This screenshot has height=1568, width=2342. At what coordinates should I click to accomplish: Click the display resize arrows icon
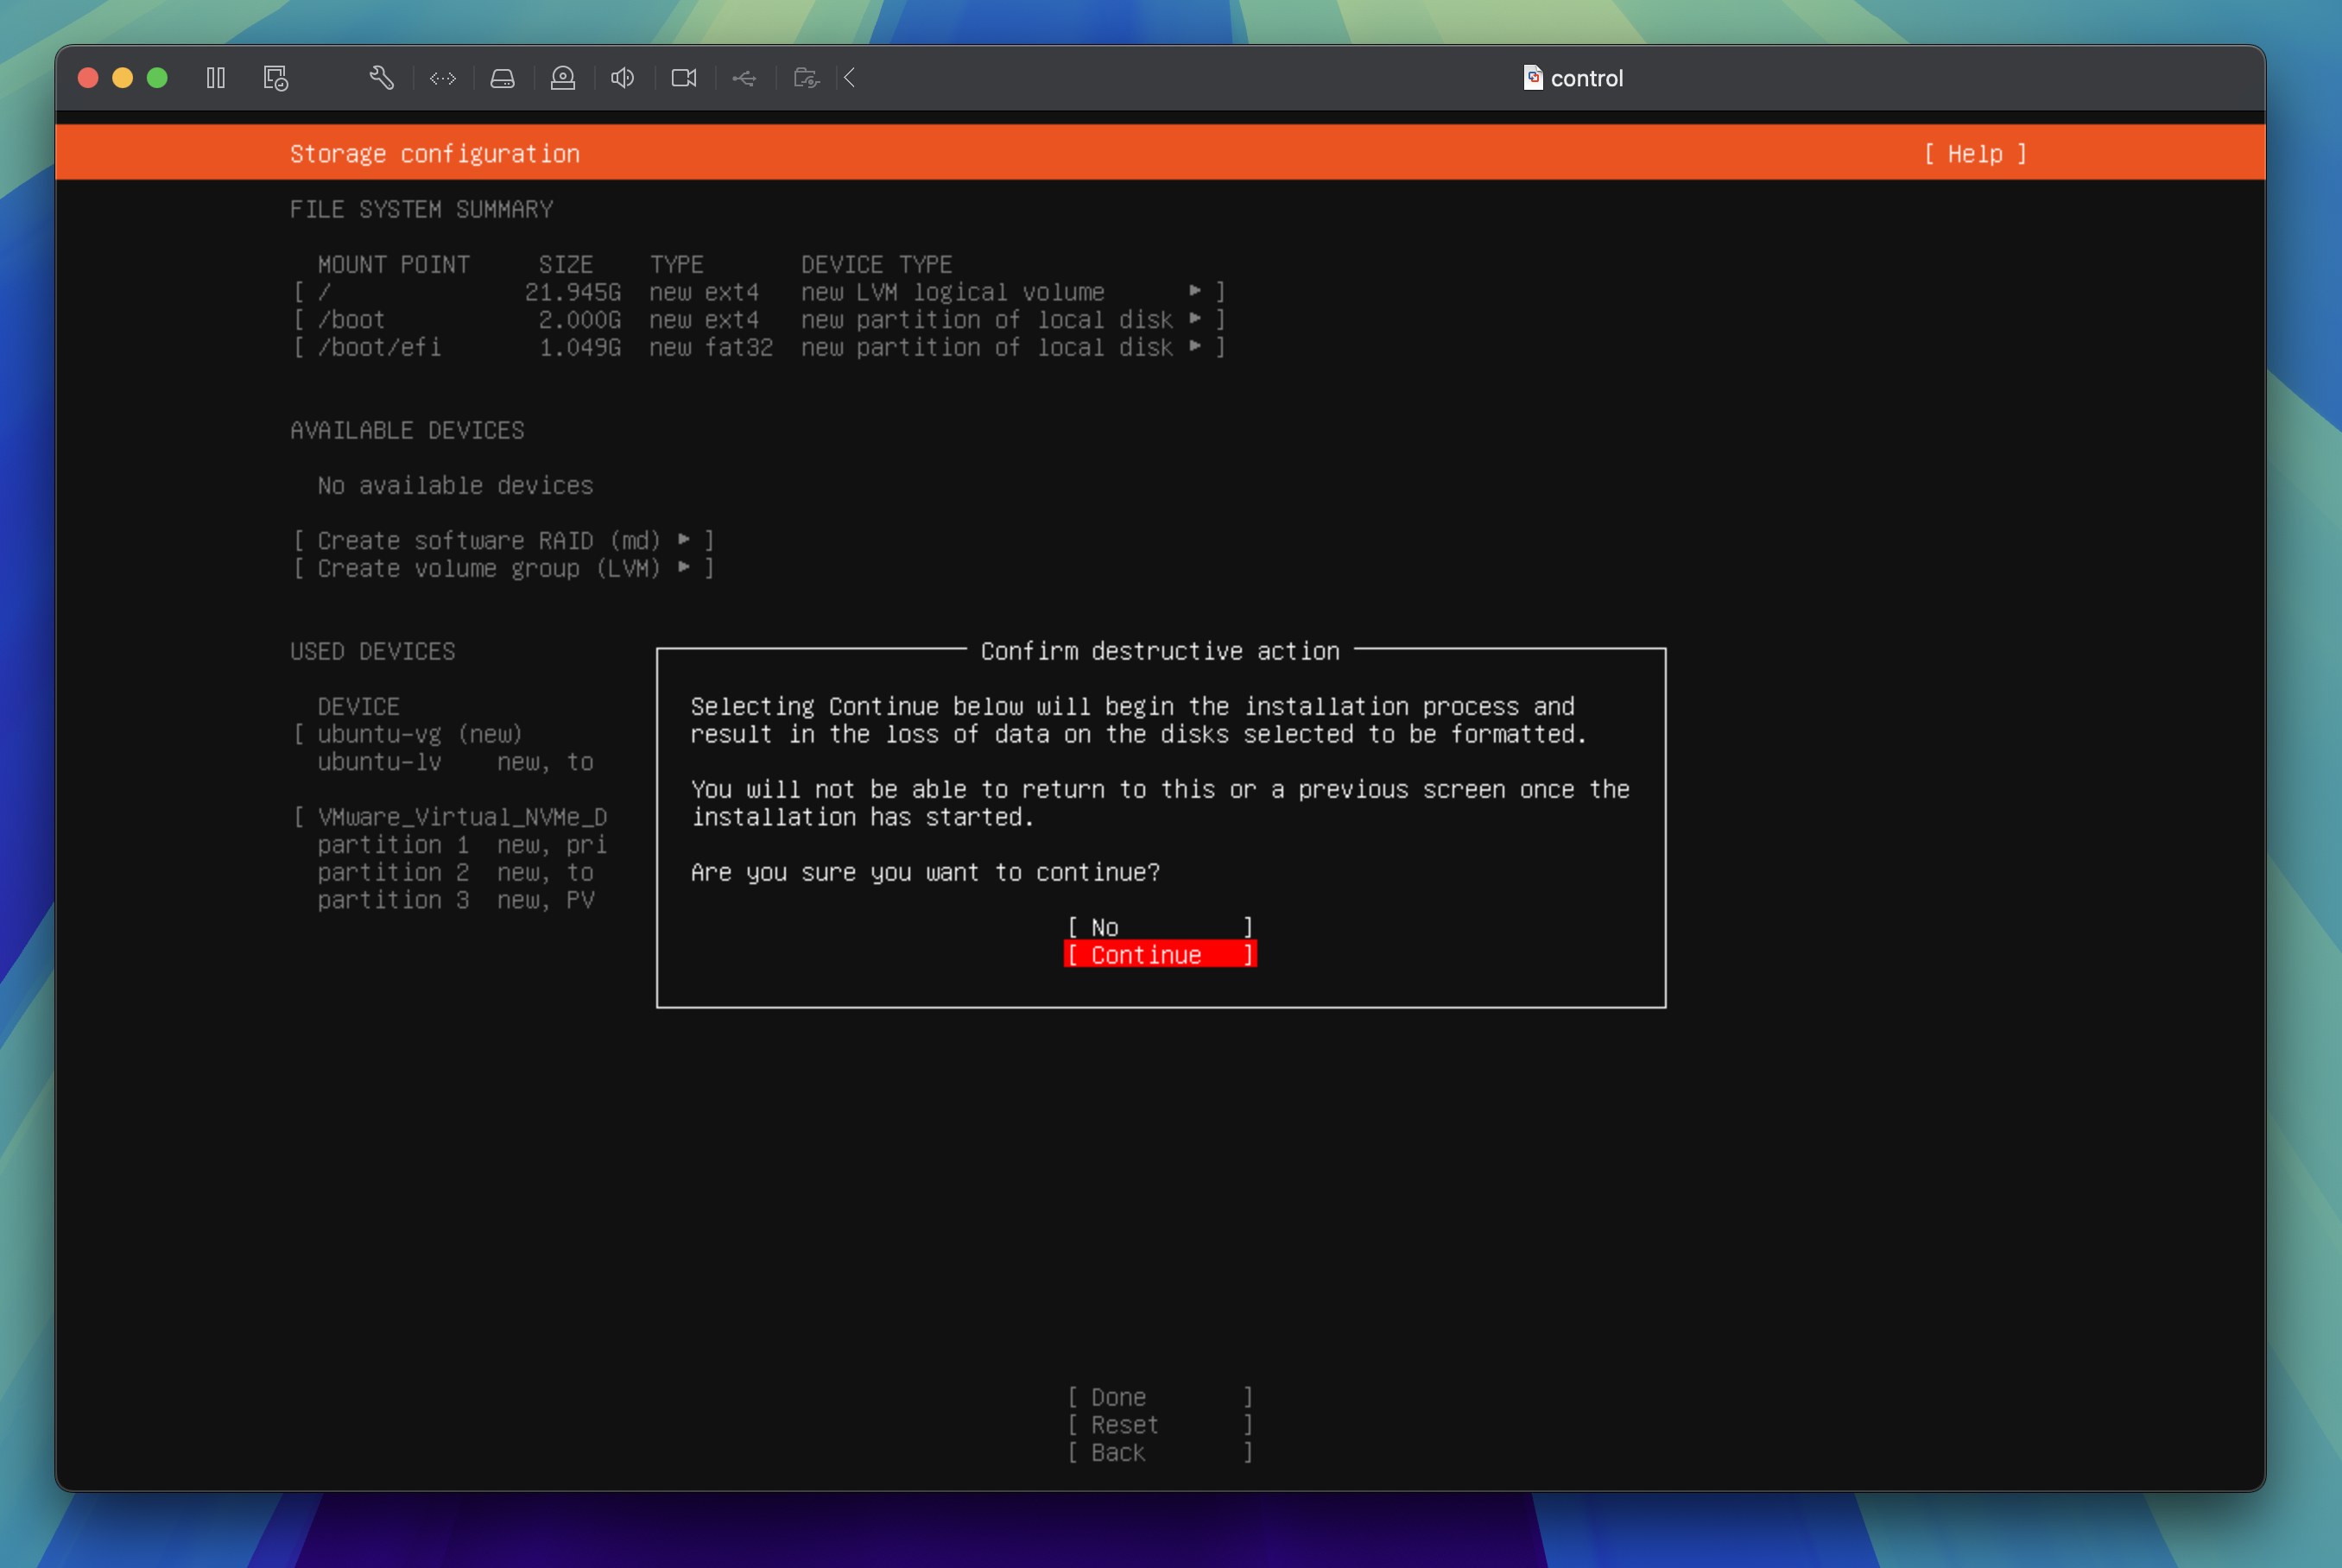(x=442, y=78)
